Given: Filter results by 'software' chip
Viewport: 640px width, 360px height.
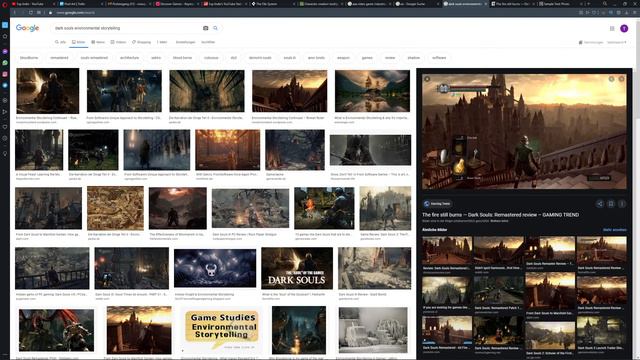Looking at the screenshot, I should (x=439, y=58).
